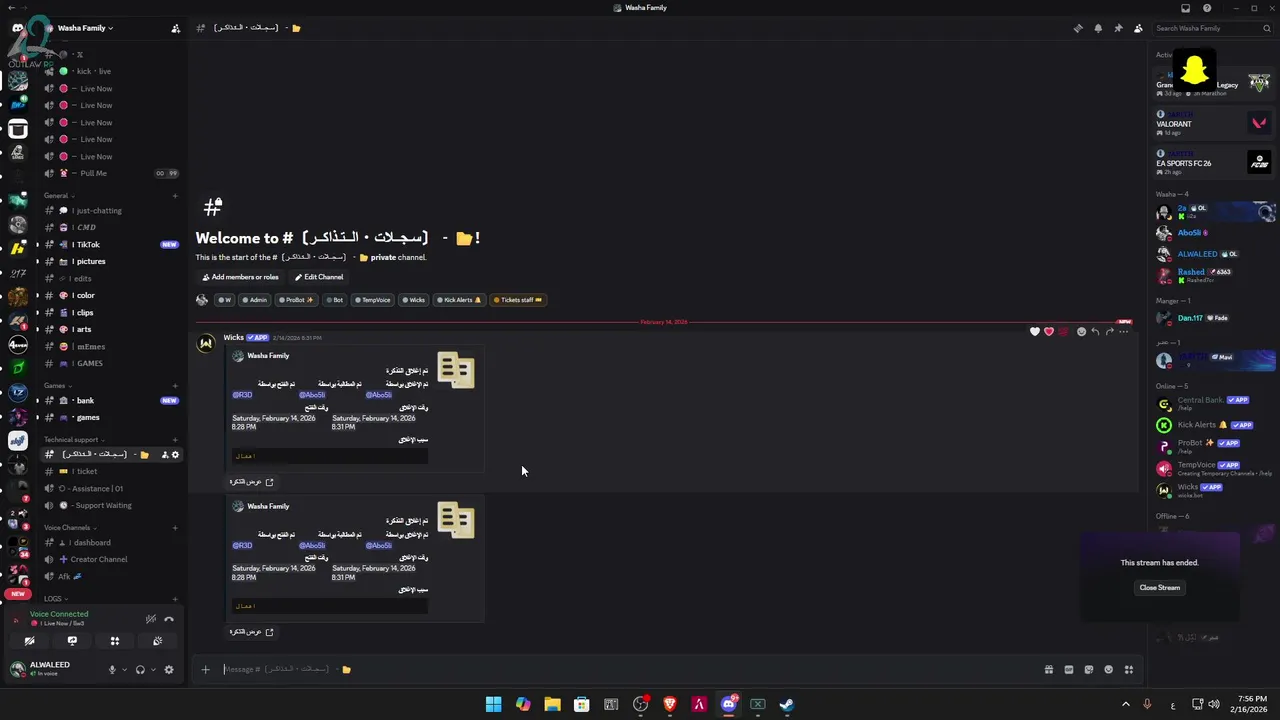Reply to the Wicks message
Image resolution: width=1280 pixels, height=720 pixels.
(1095, 331)
